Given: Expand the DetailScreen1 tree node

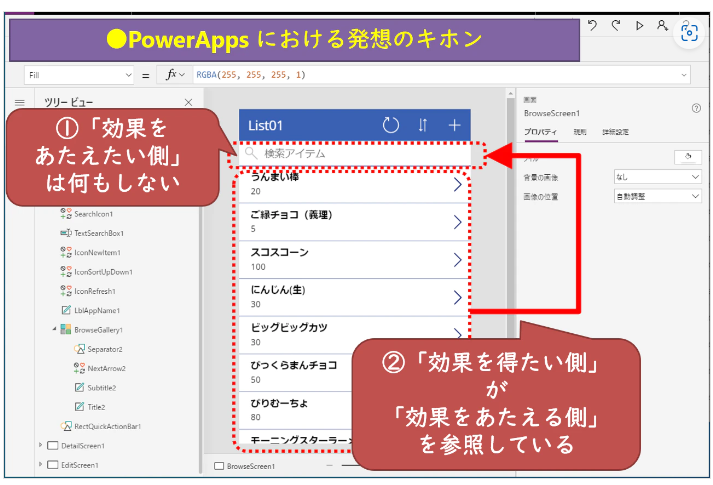Looking at the screenshot, I should click(40, 445).
